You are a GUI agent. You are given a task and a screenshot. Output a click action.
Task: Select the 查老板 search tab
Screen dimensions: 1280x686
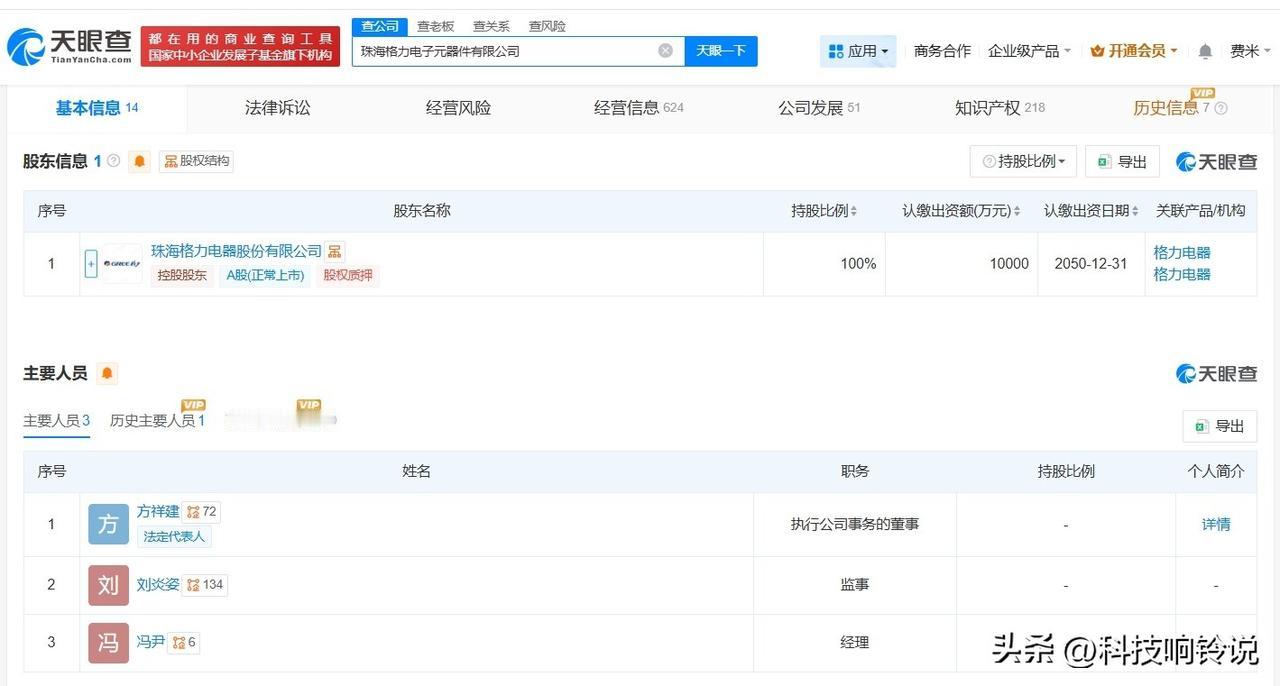click(x=435, y=27)
